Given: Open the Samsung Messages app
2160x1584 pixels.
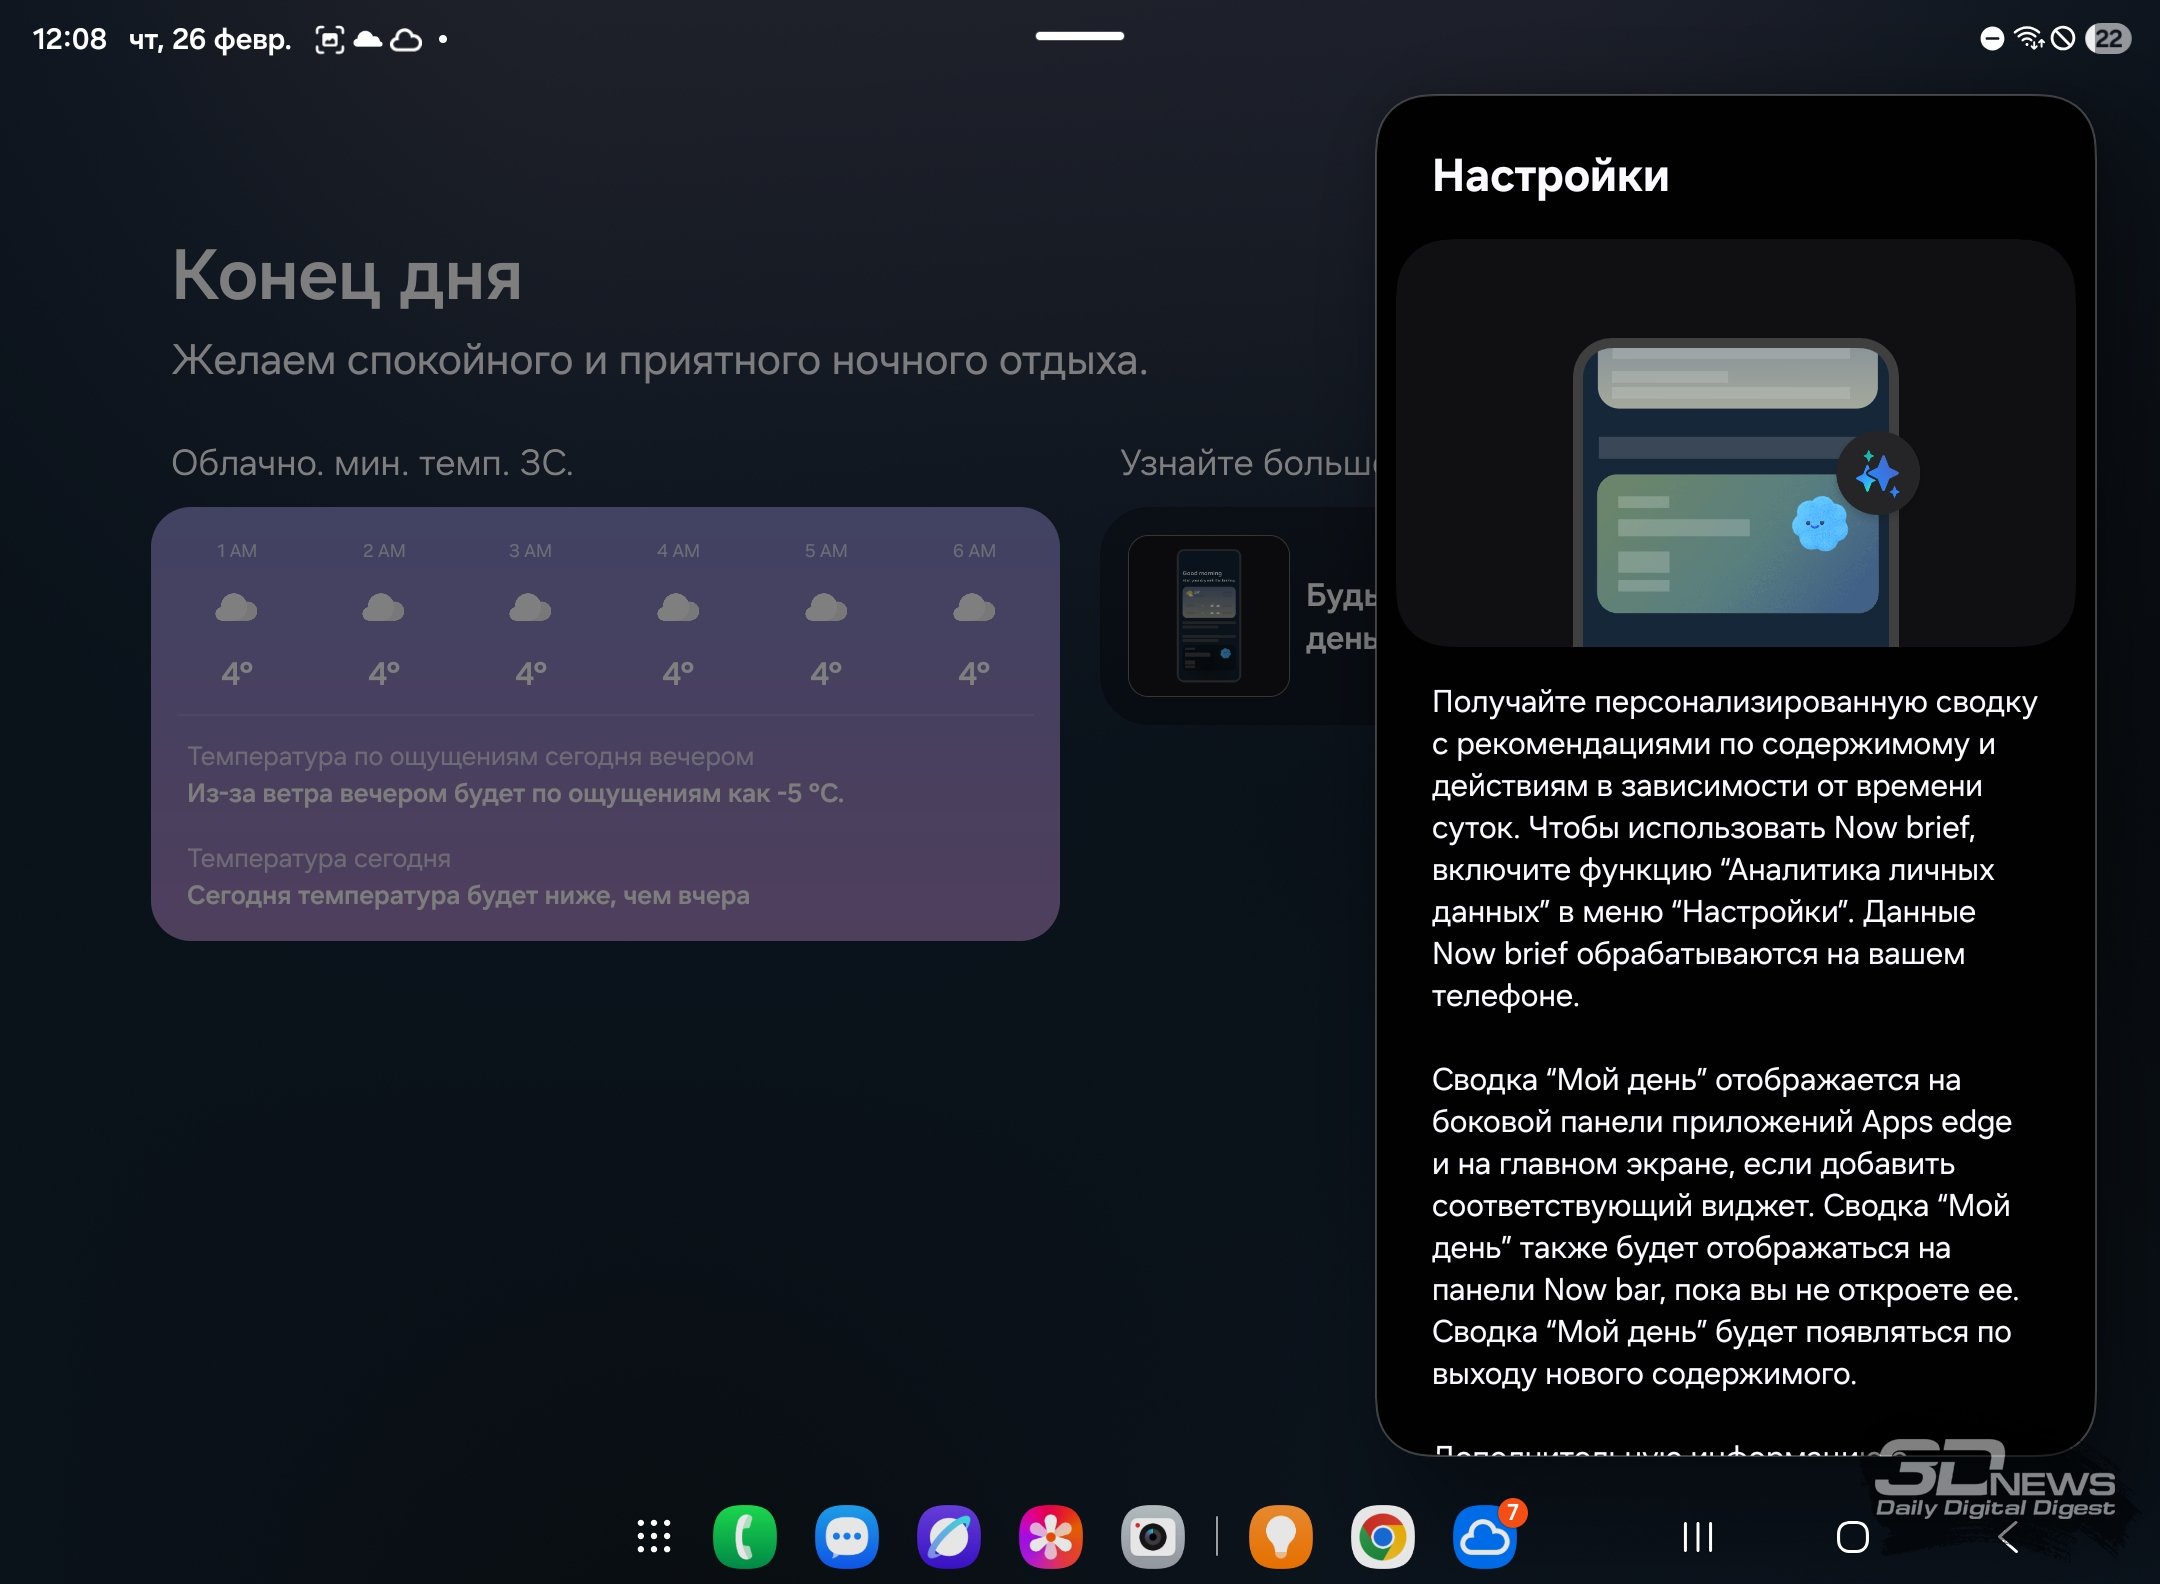Looking at the screenshot, I should click(x=847, y=1536).
